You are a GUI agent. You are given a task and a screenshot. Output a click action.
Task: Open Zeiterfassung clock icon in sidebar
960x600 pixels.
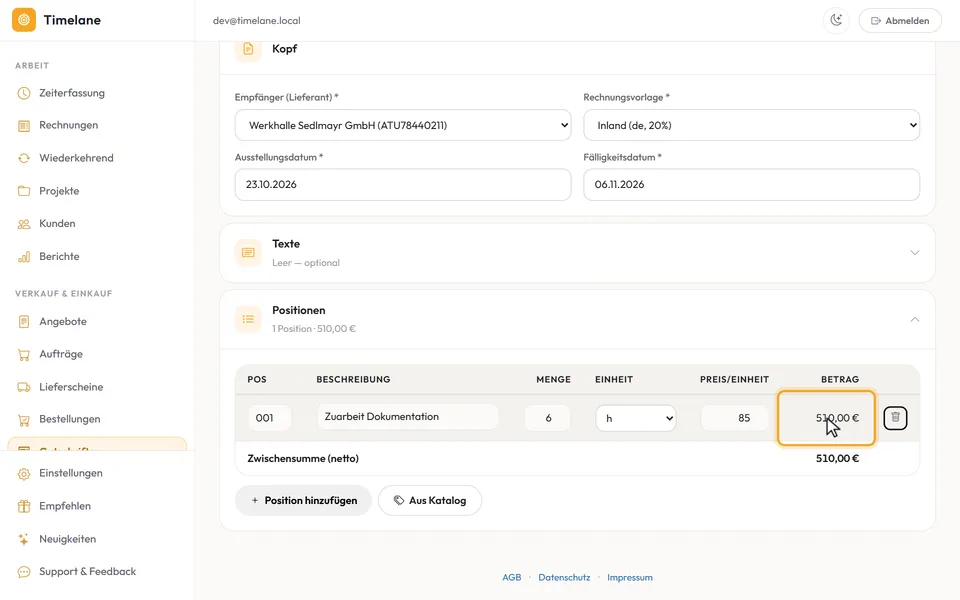coord(24,93)
